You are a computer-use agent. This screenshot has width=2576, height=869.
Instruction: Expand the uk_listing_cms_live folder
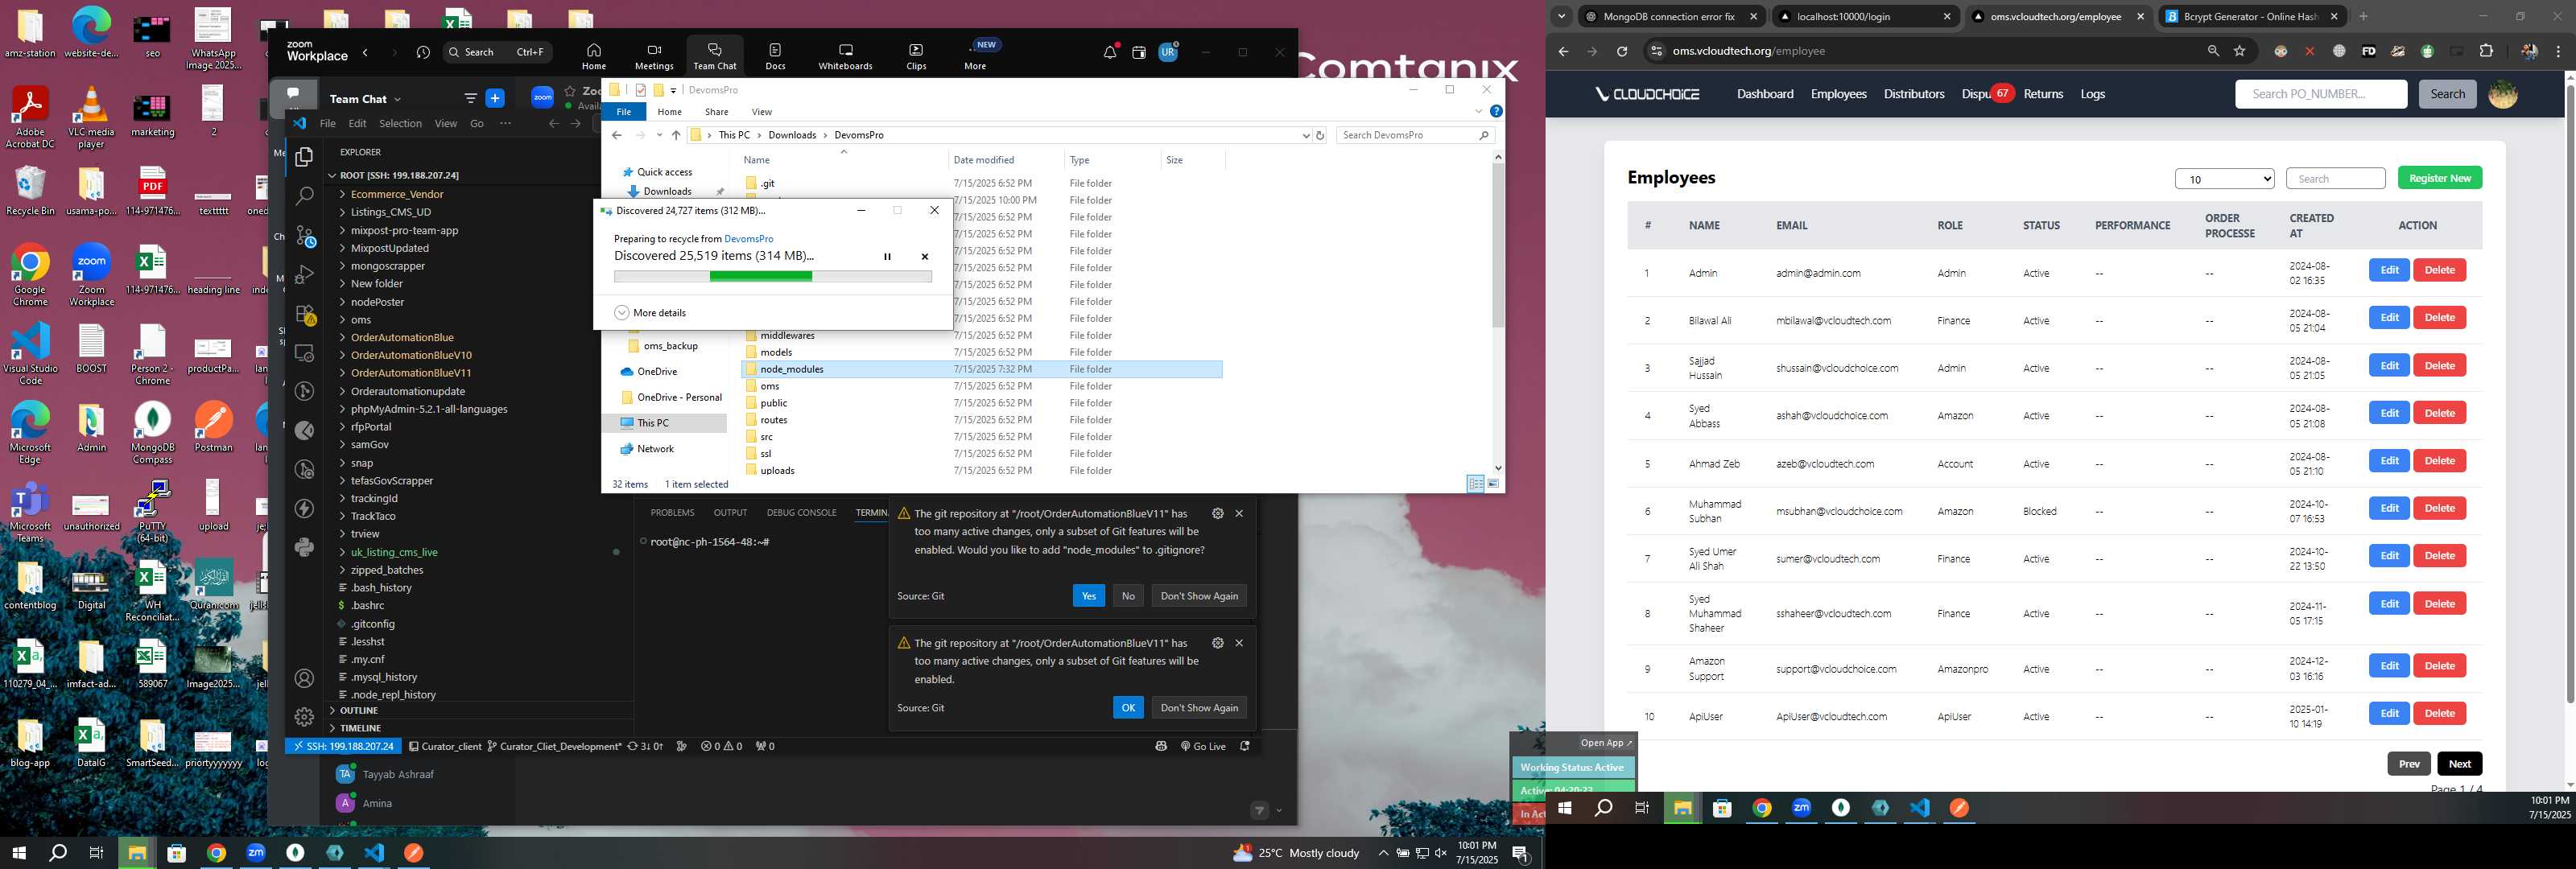pos(394,552)
